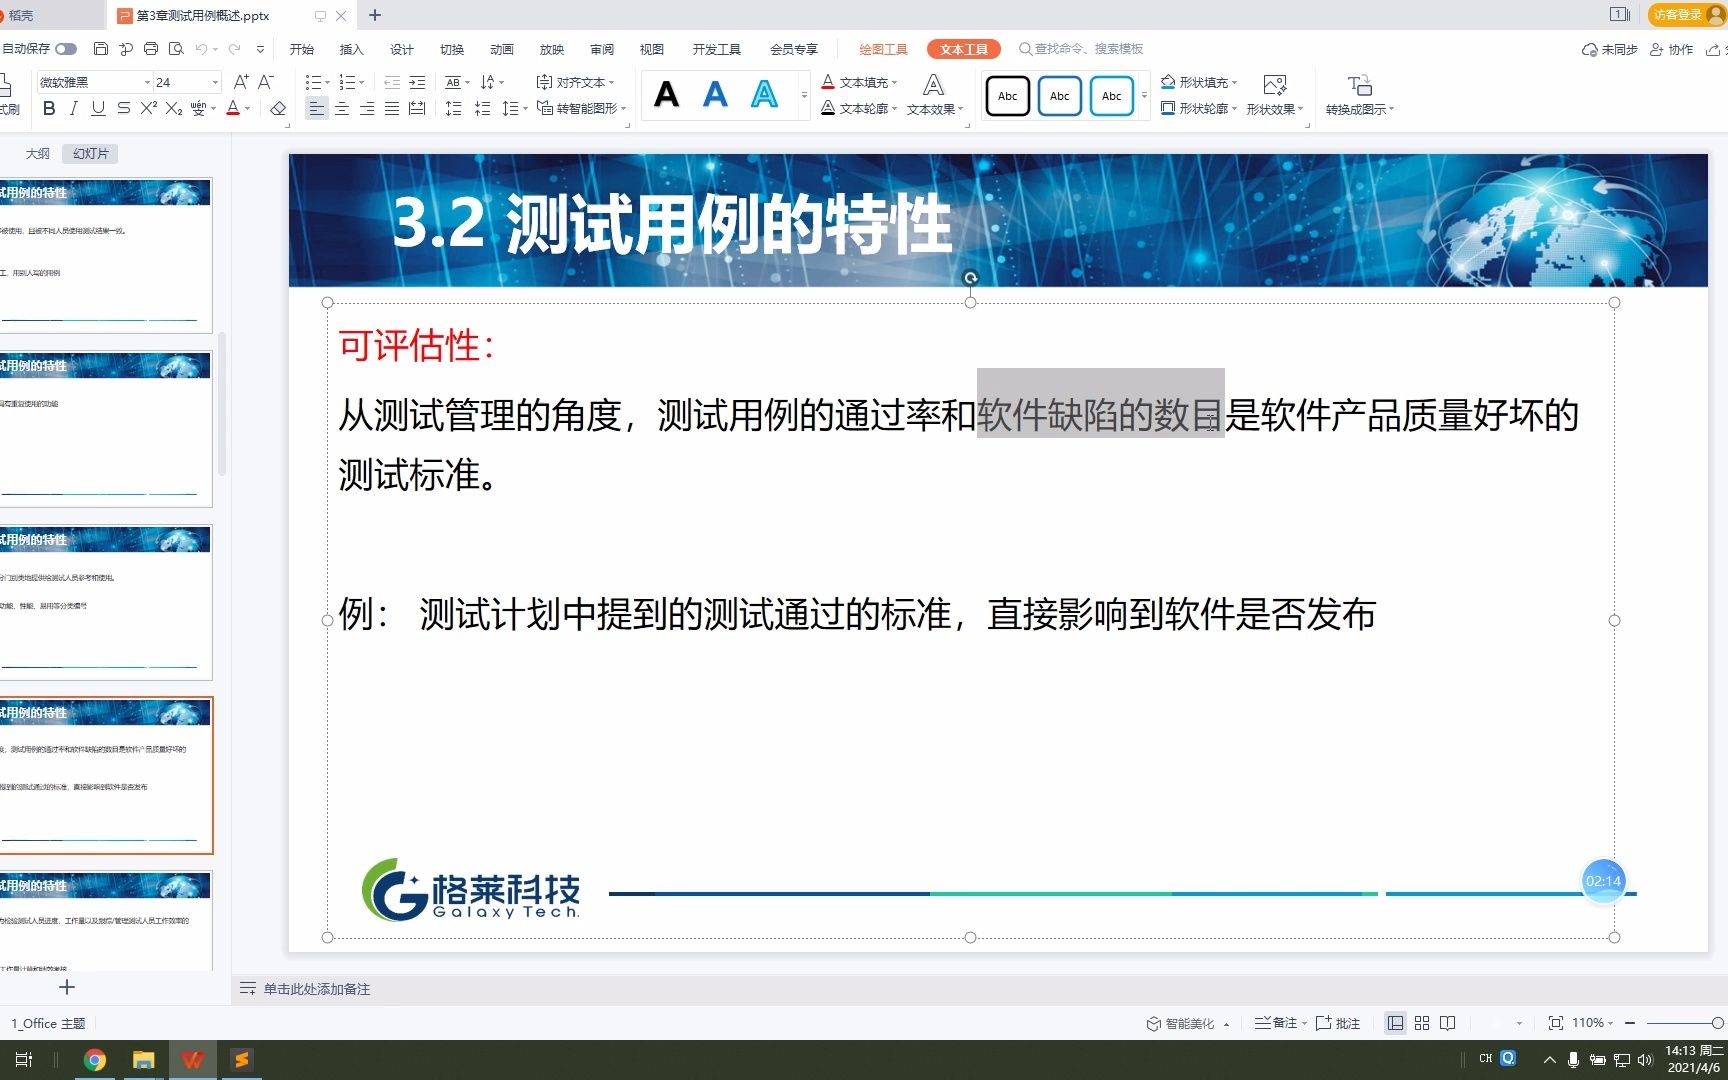Click the Smart Beautify button
1728x1080 pixels.
click(x=1181, y=1023)
